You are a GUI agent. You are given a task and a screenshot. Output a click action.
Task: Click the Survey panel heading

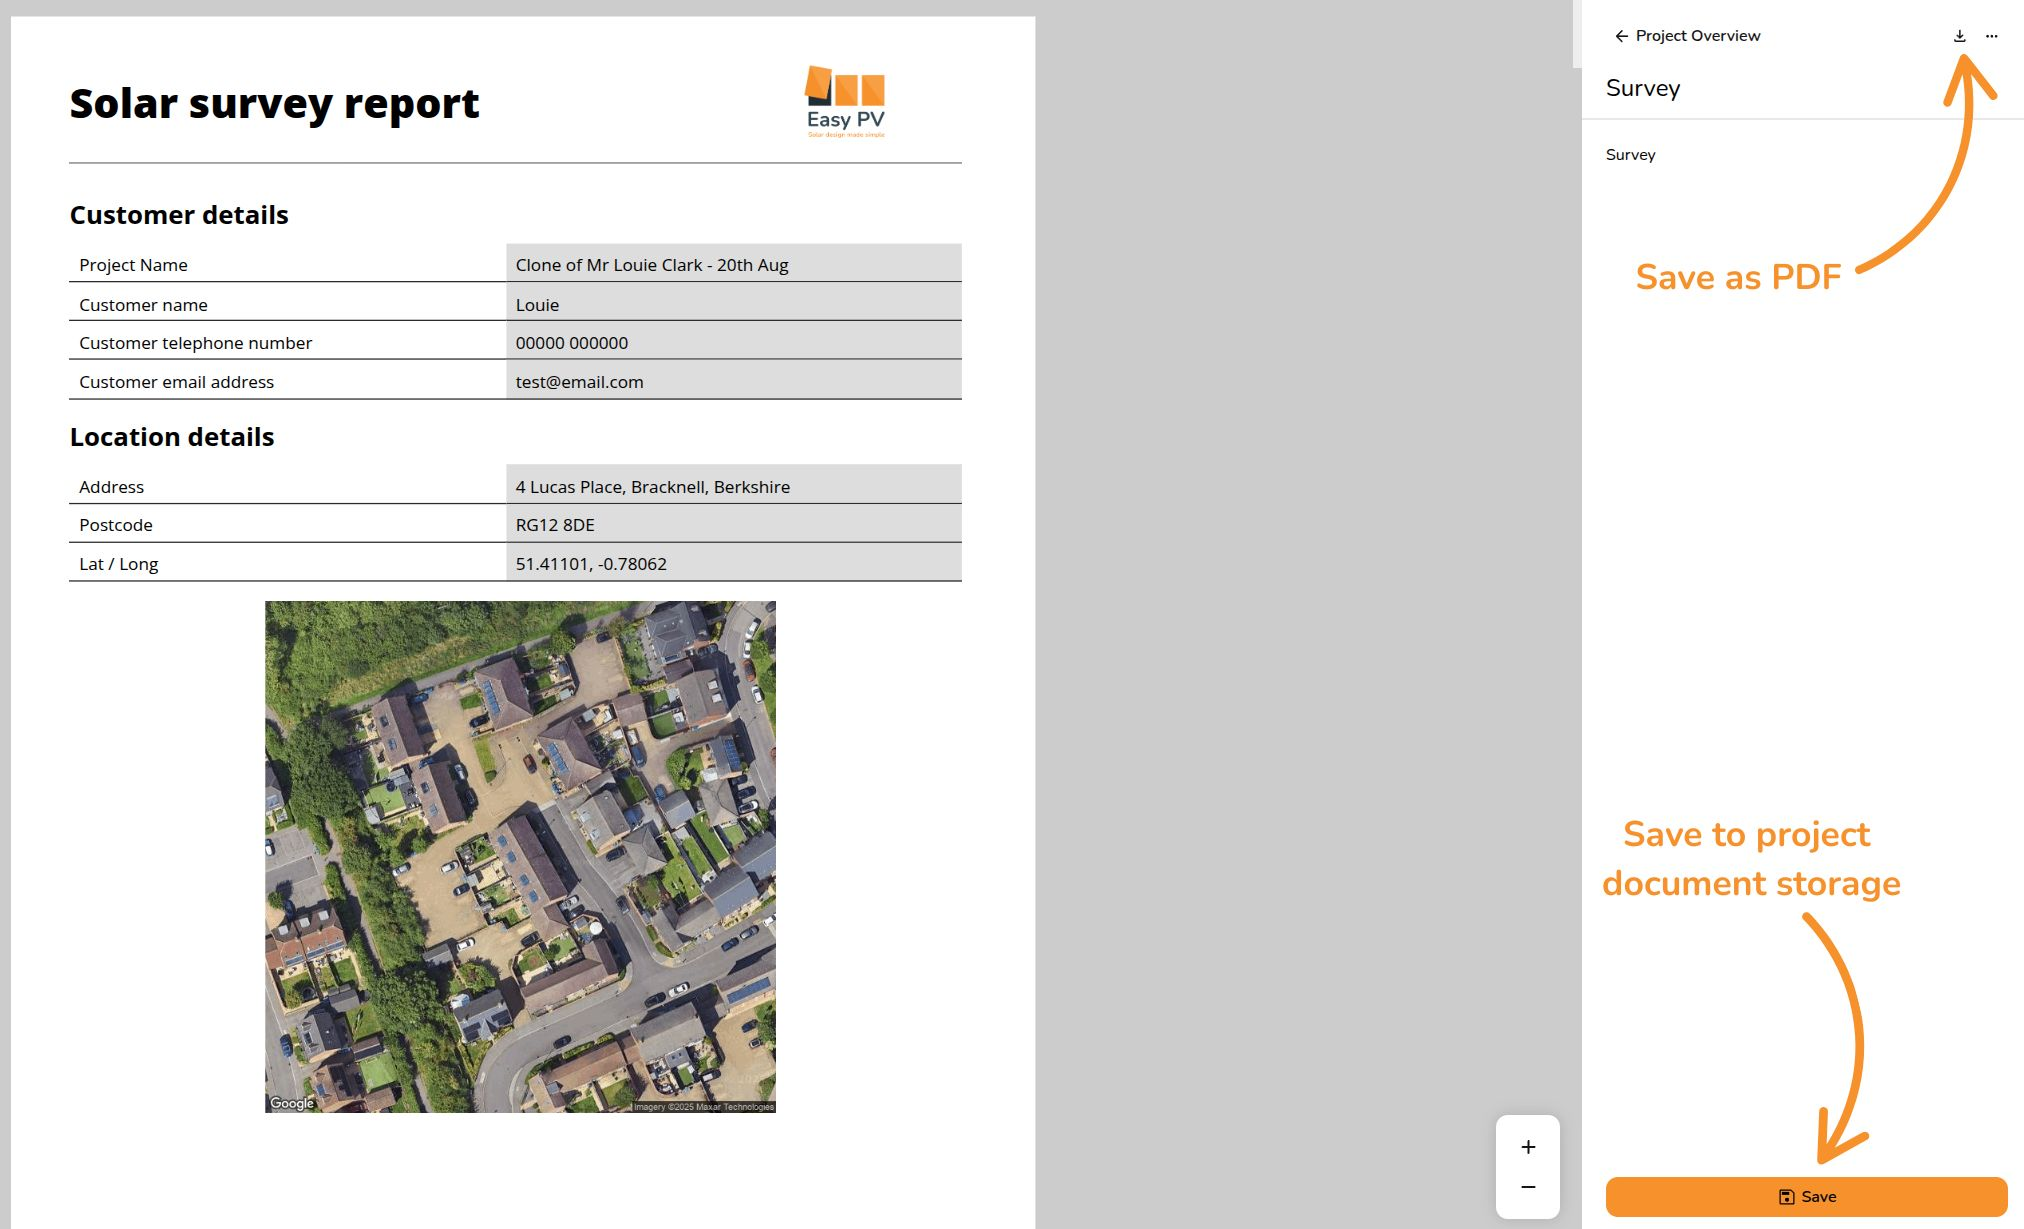[x=1642, y=88]
